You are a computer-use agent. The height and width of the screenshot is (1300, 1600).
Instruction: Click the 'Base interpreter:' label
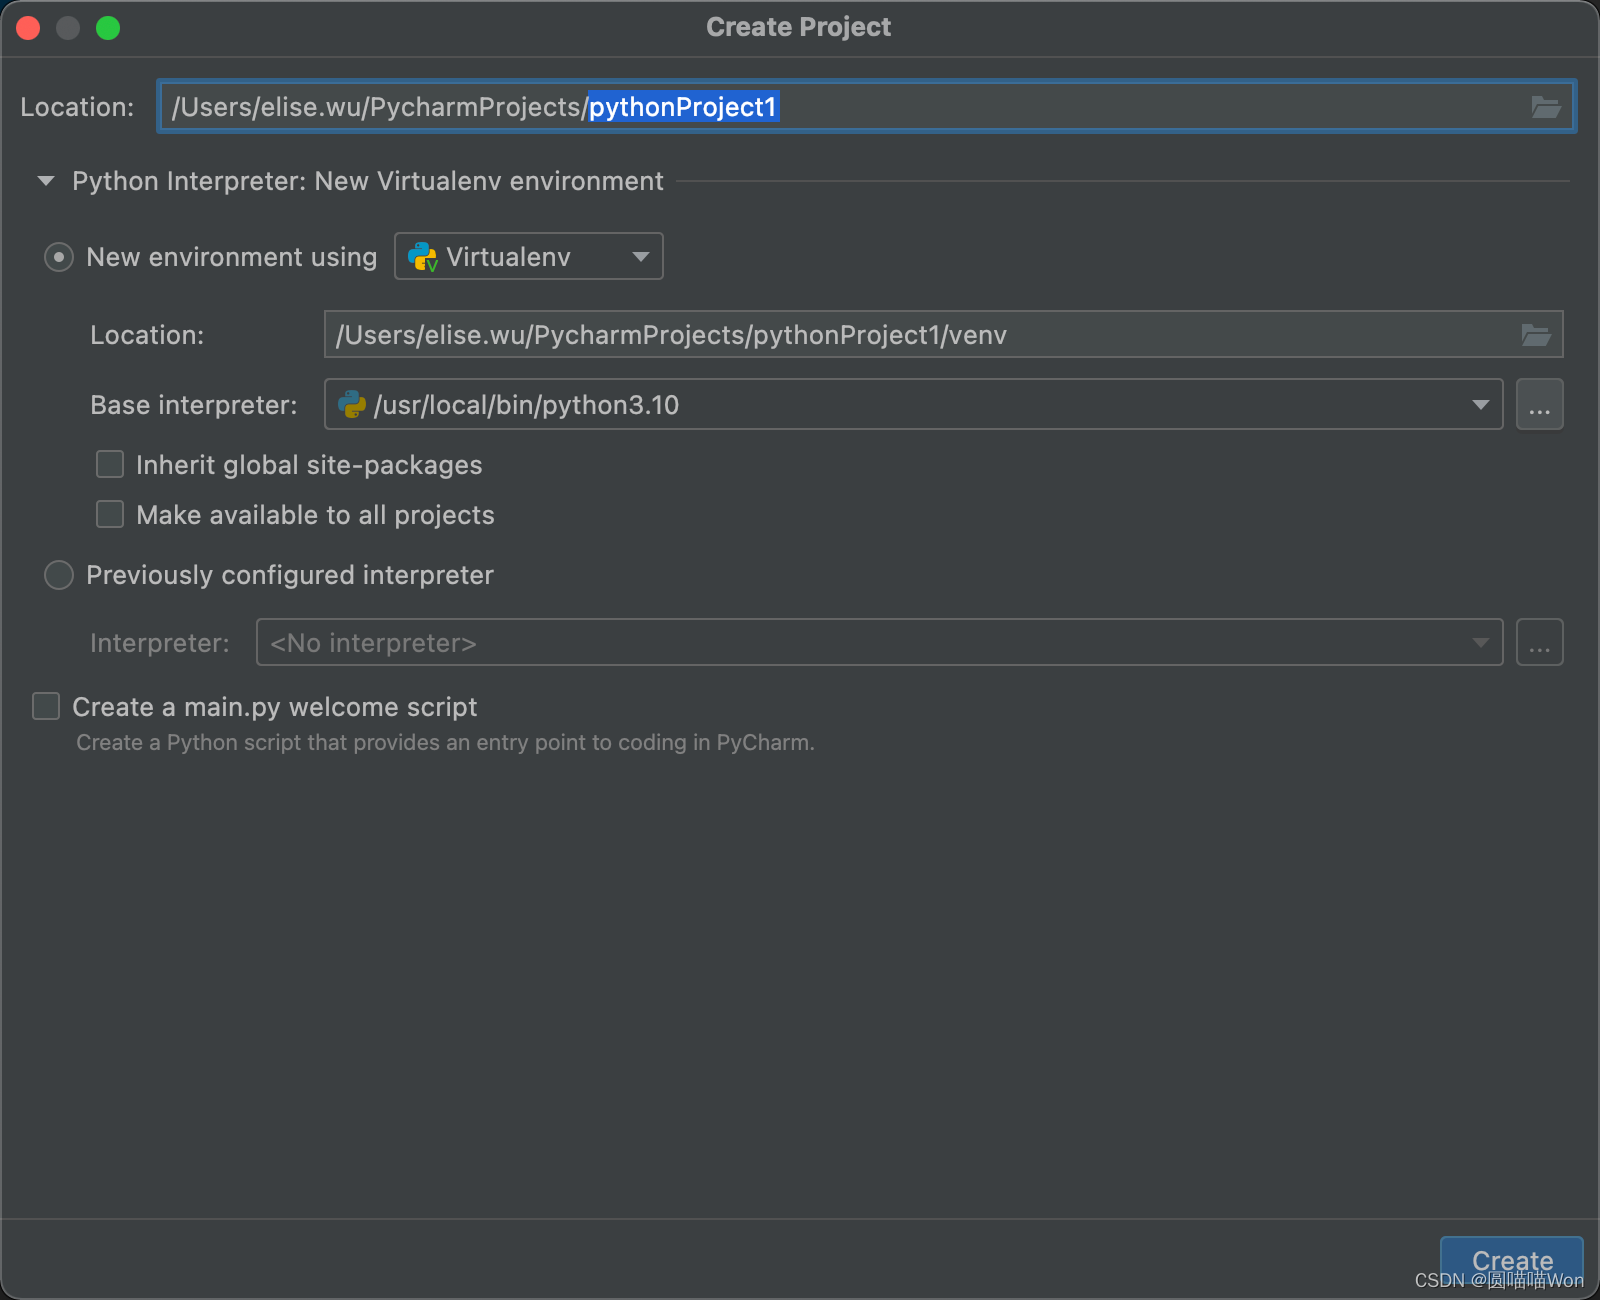[194, 405]
